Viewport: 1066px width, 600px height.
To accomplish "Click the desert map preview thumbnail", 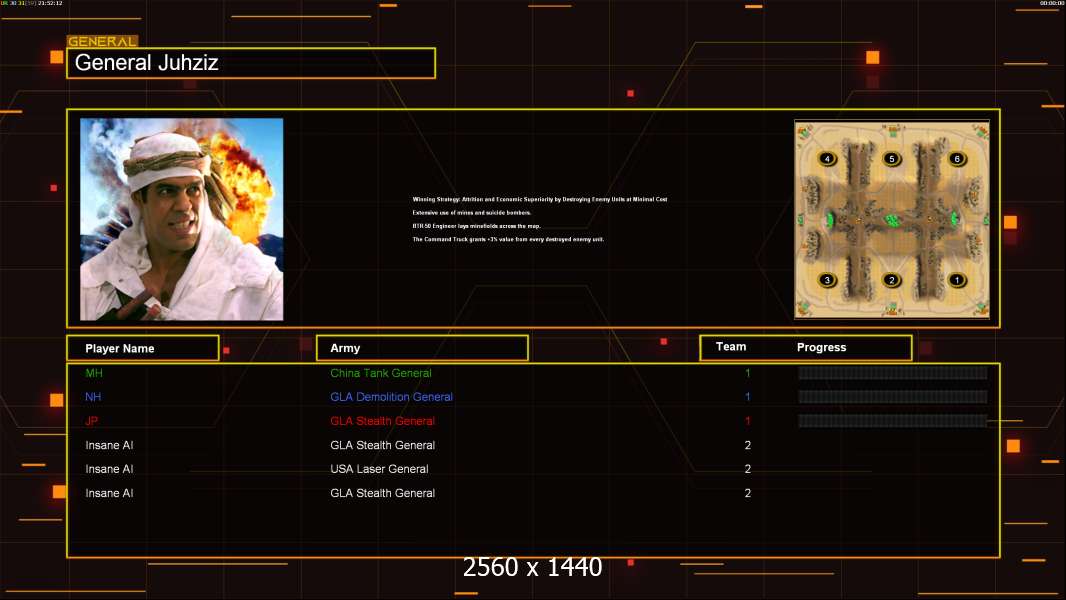I will click(x=892, y=219).
